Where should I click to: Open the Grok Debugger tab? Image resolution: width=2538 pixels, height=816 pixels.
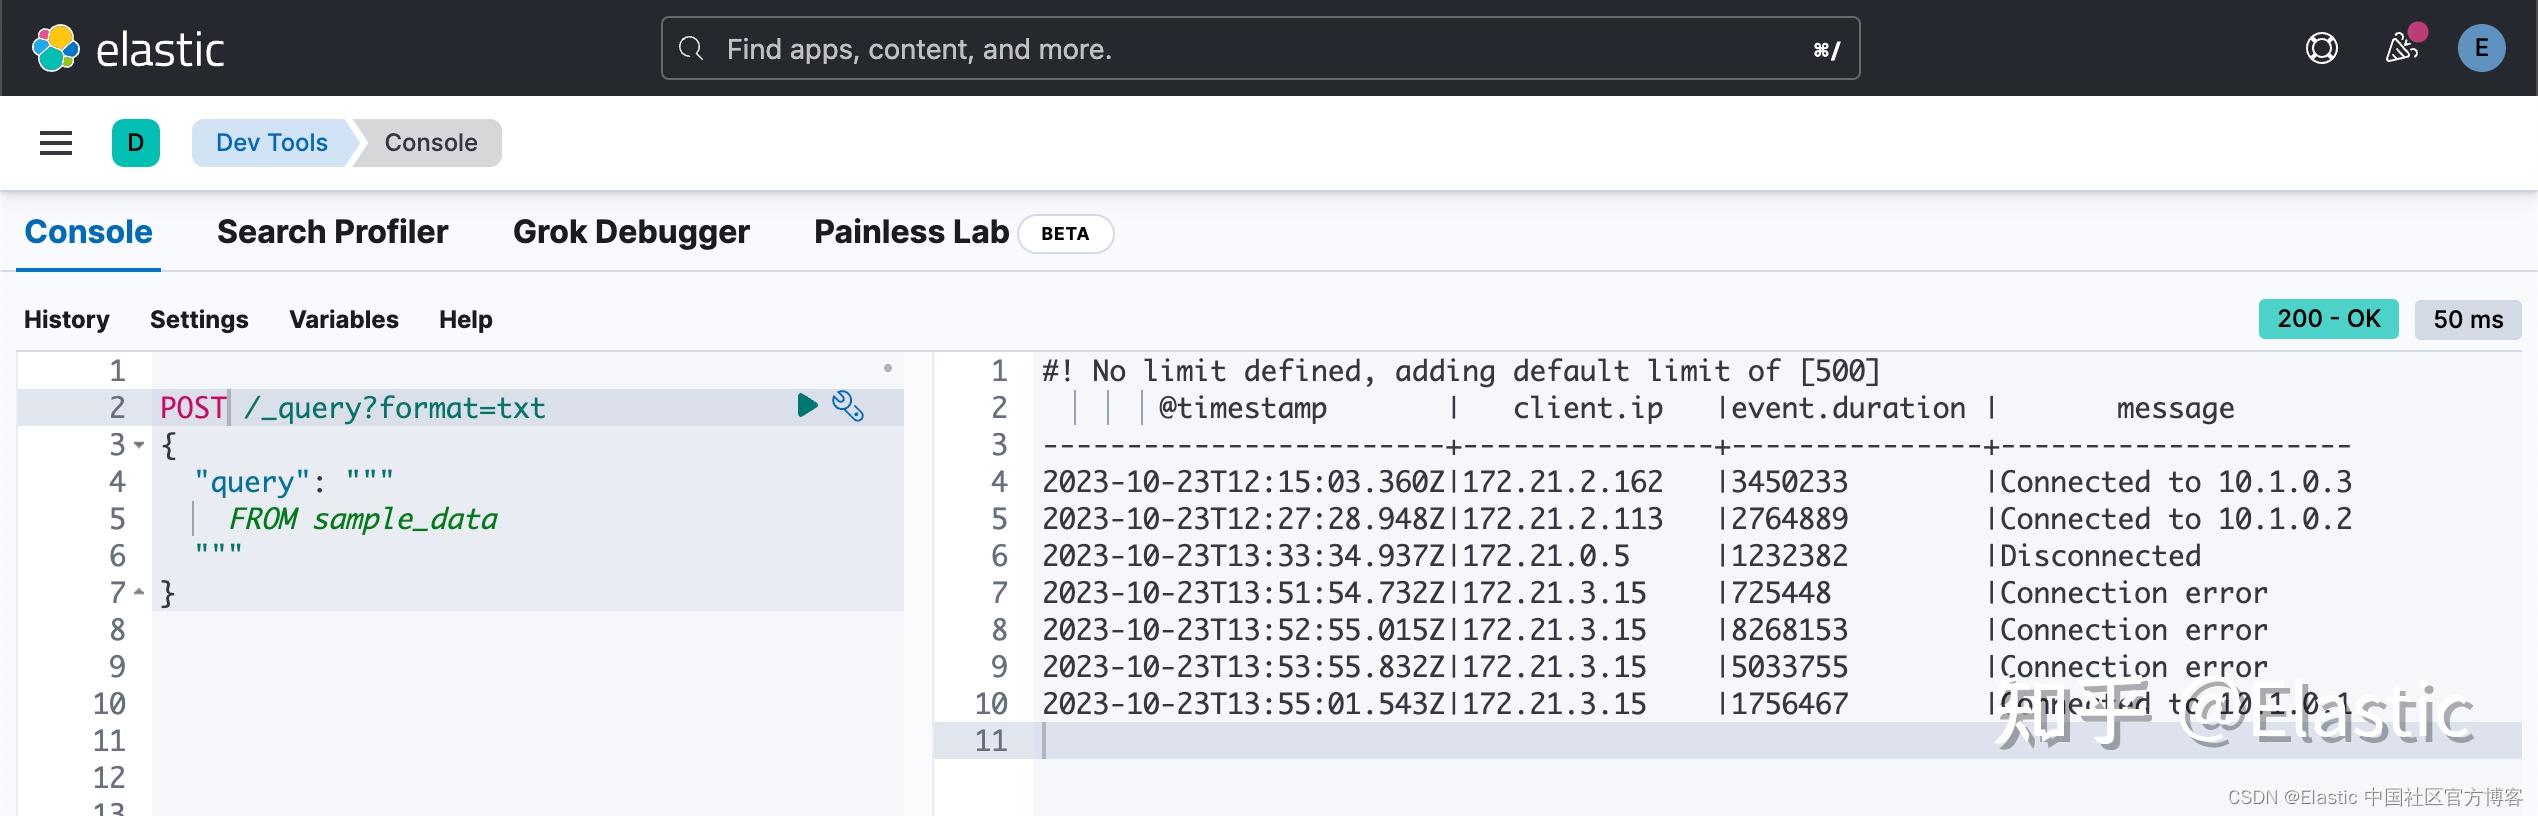point(631,232)
